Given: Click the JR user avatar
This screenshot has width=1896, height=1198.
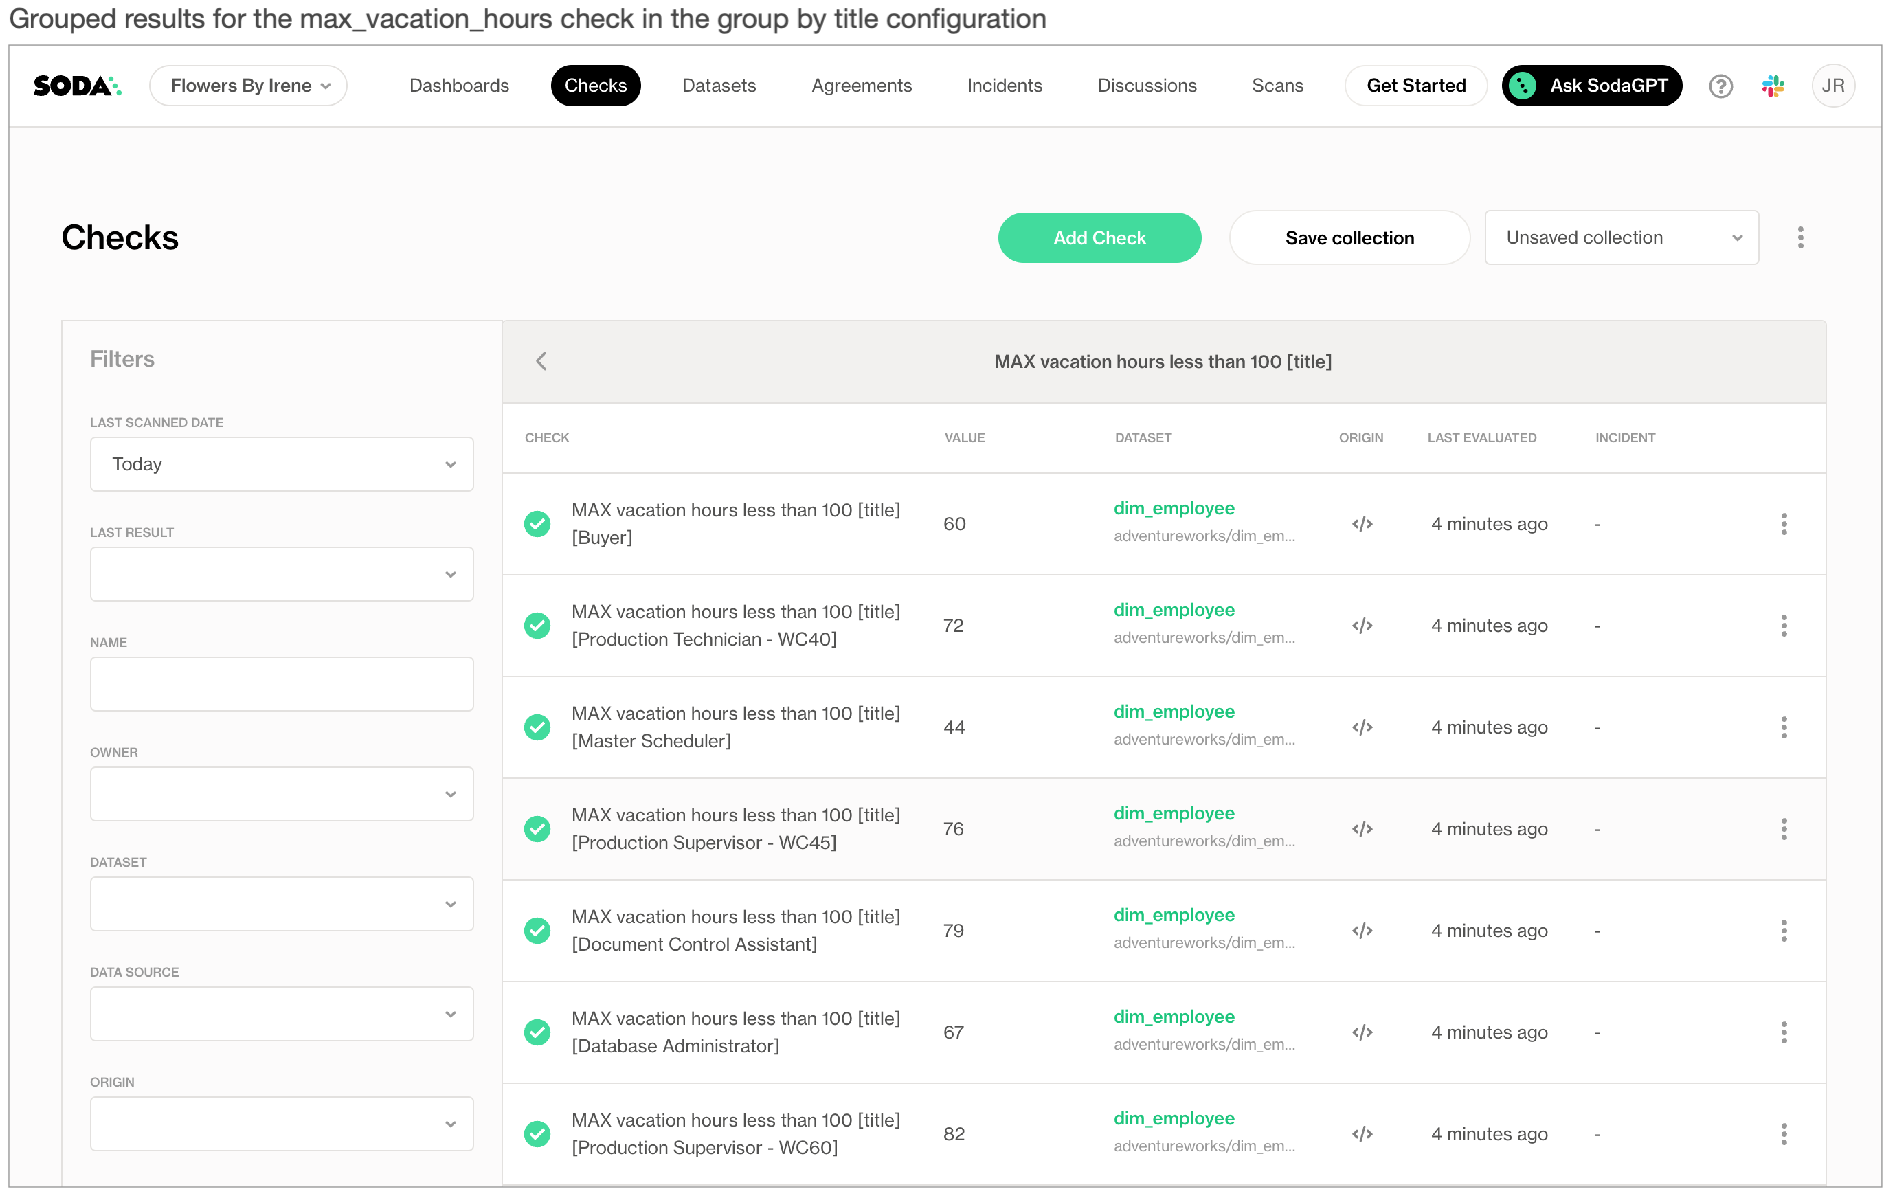Looking at the screenshot, I should tap(1832, 86).
